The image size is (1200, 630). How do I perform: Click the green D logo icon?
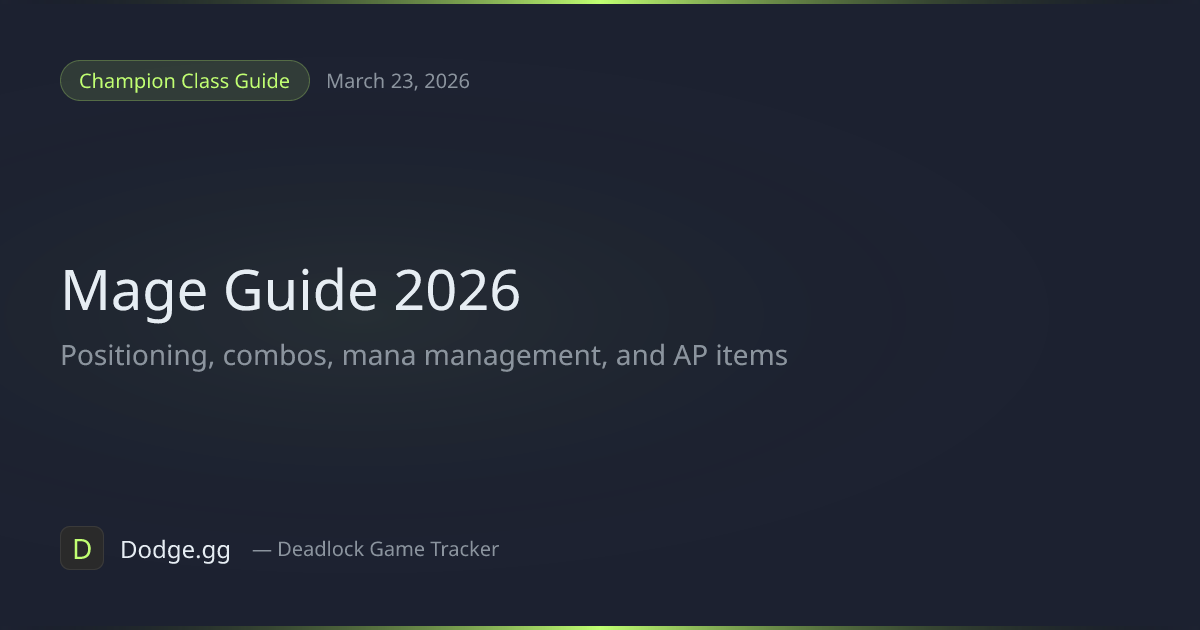pyautogui.click(x=82, y=548)
